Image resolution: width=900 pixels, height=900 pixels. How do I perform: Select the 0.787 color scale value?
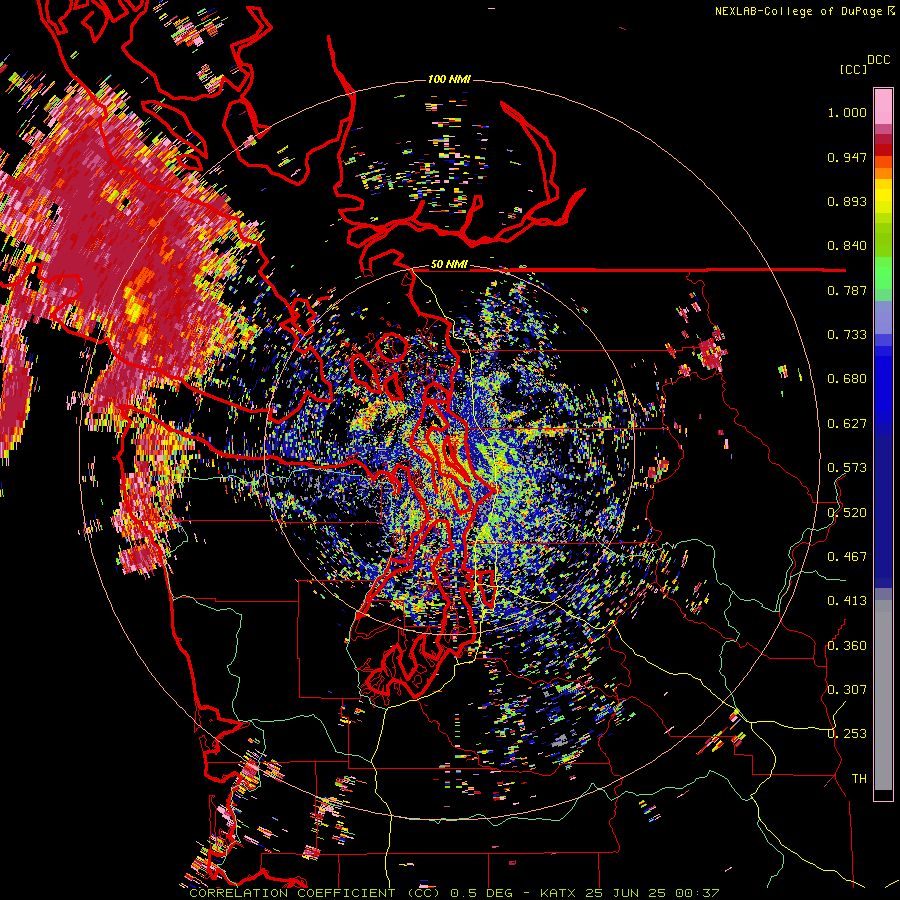pyautogui.click(x=847, y=290)
